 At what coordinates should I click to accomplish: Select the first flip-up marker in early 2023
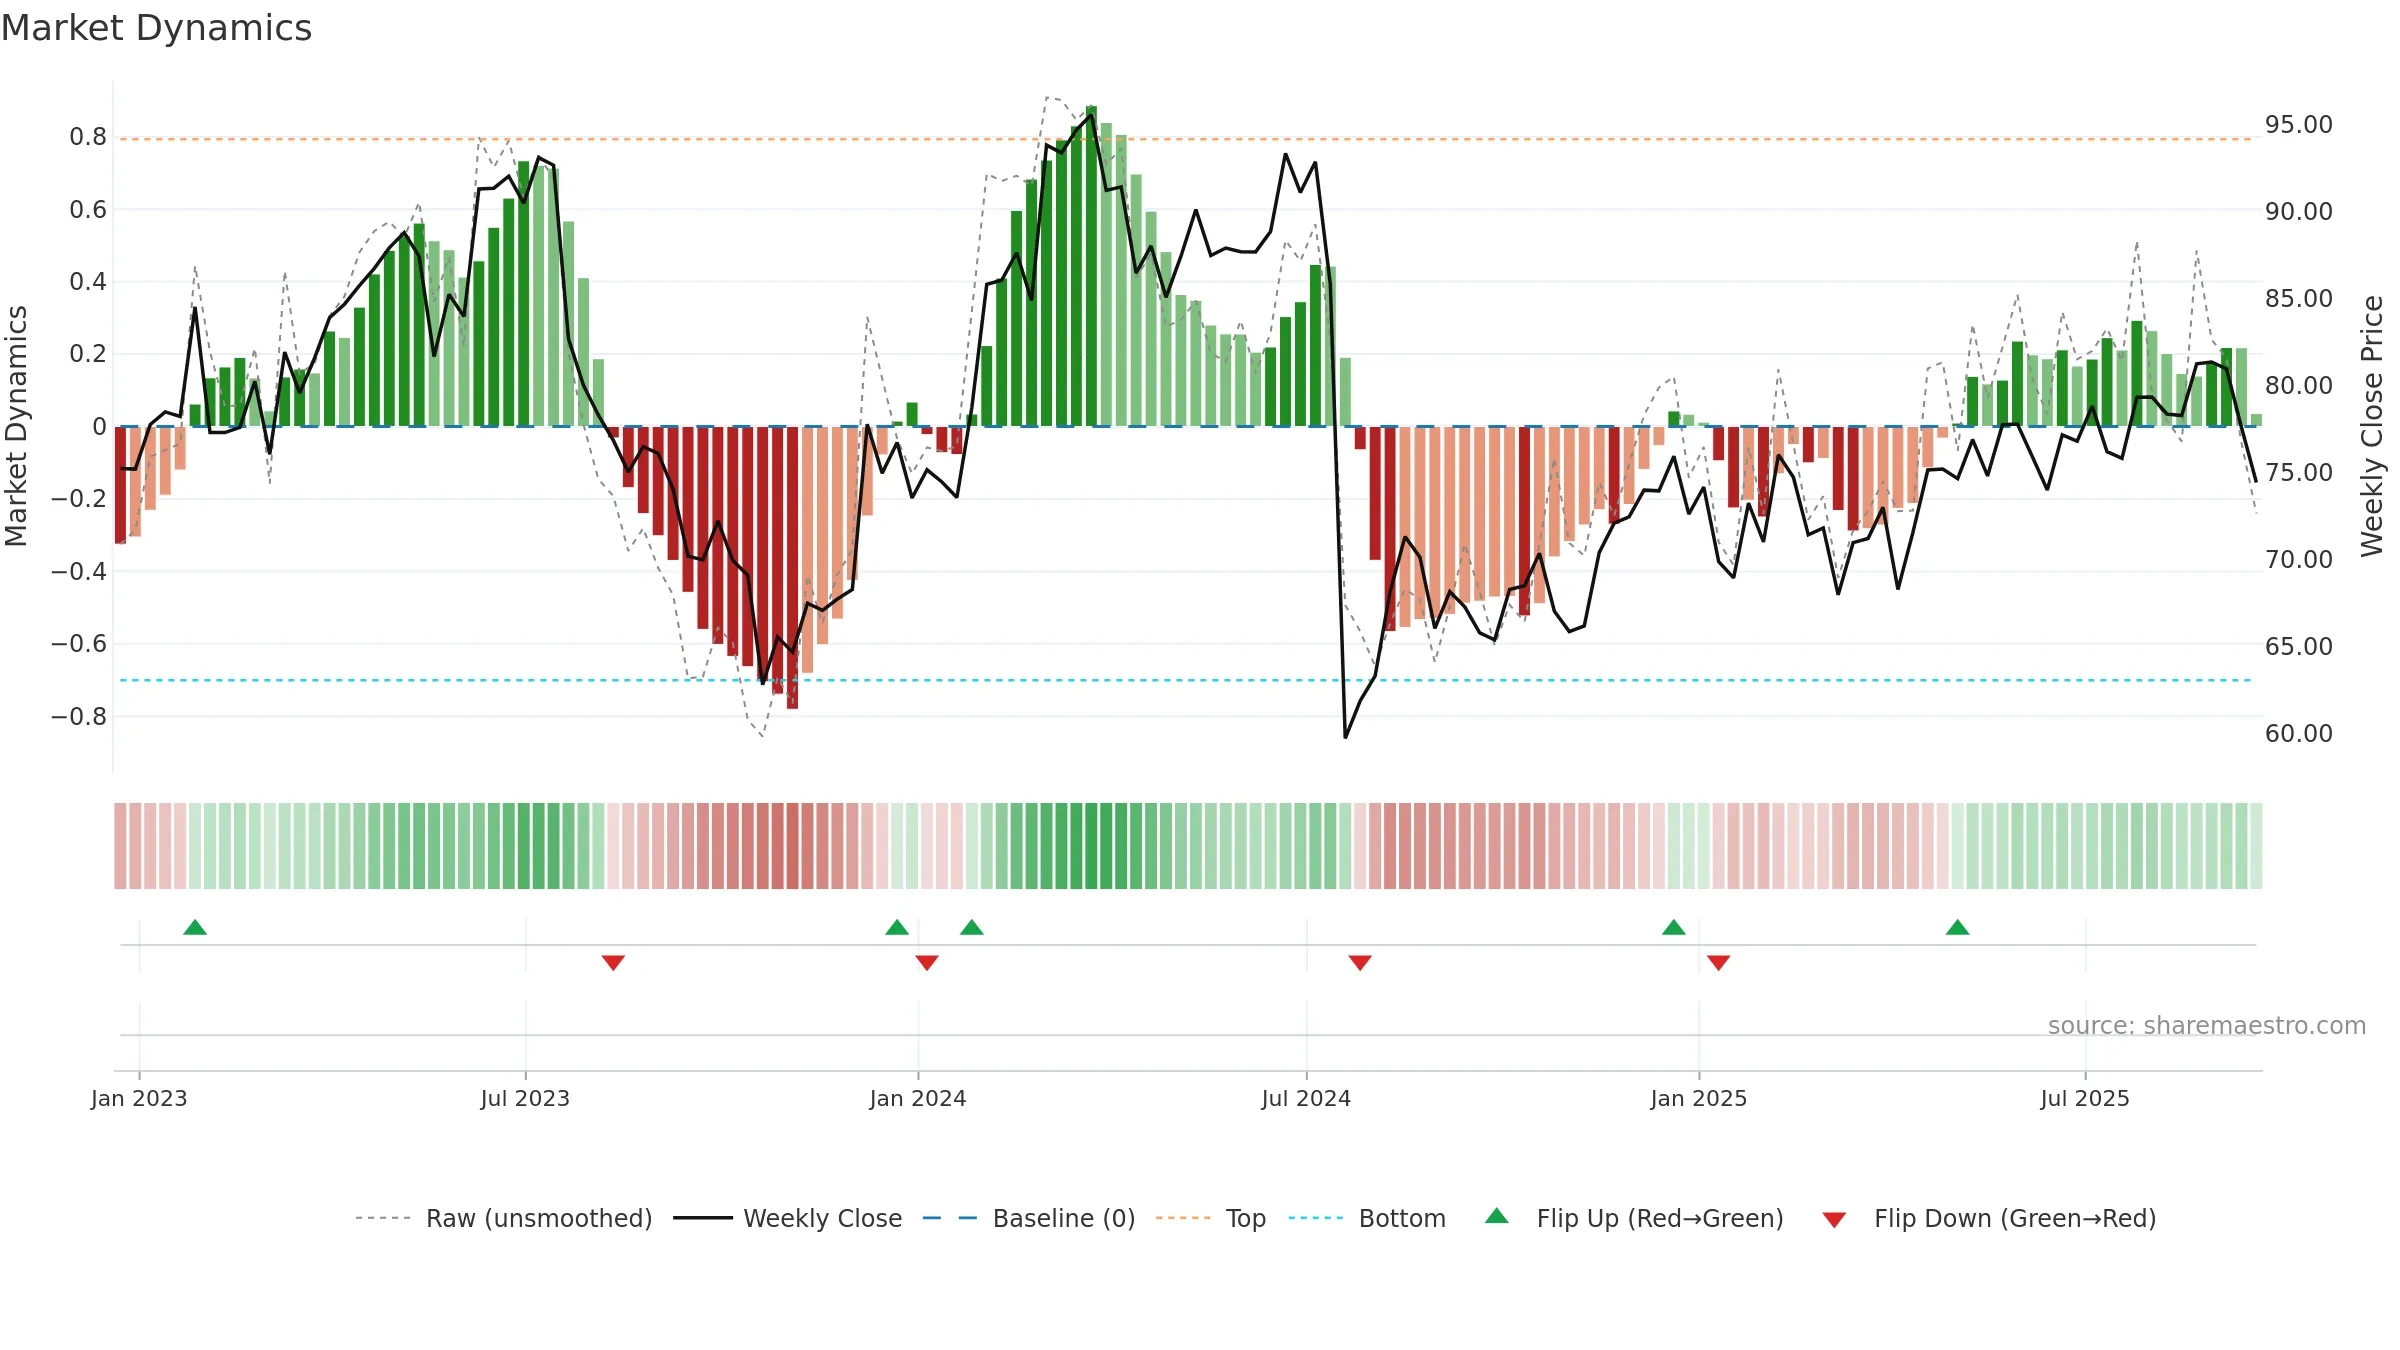tap(195, 927)
